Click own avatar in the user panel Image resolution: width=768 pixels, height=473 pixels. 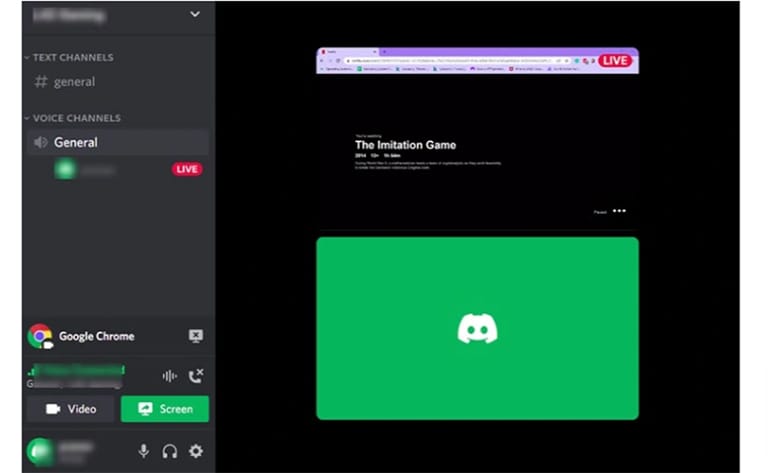[40, 451]
